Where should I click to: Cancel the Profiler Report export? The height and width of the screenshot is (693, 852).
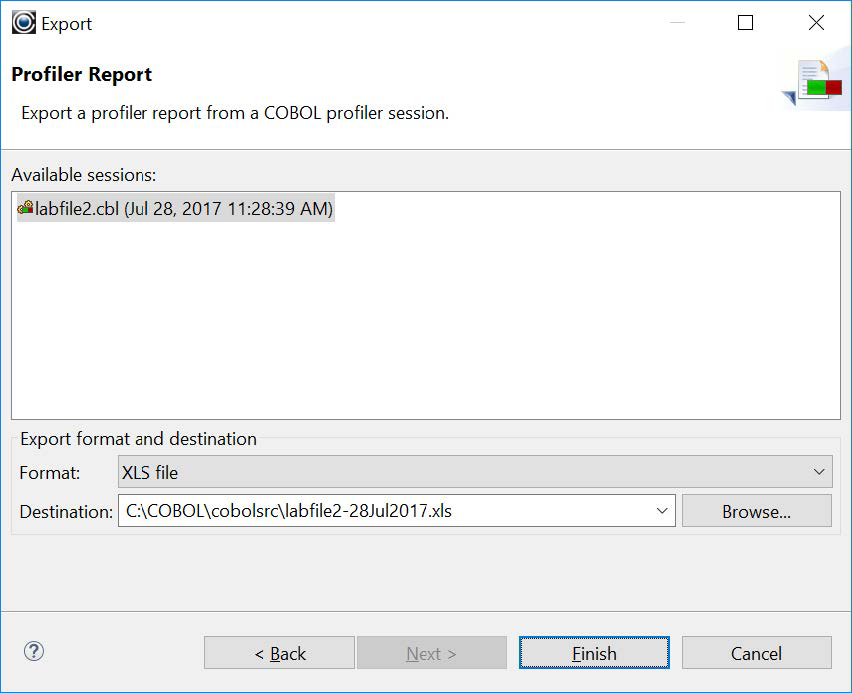coord(757,652)
